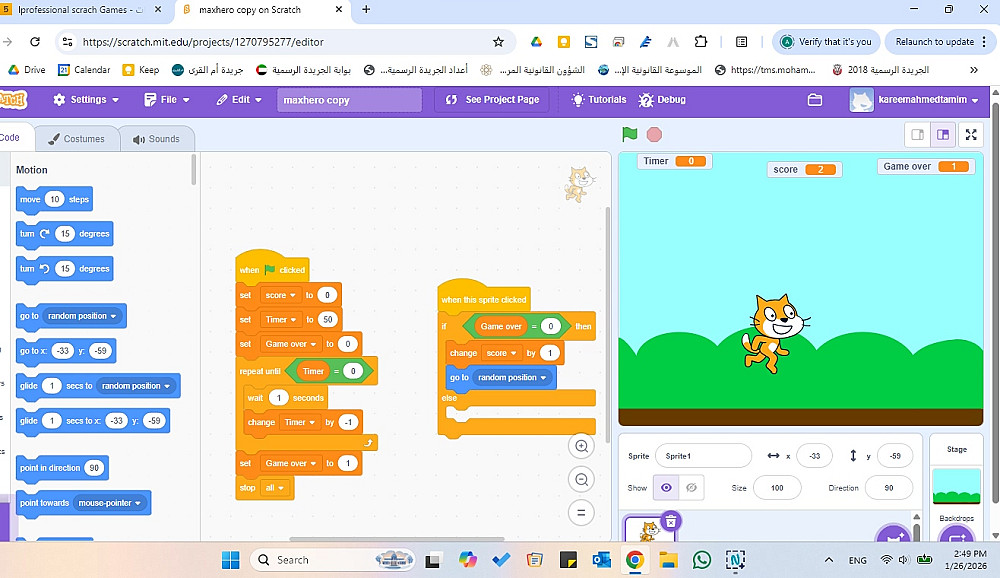Reset workspace zoom with equals icon
This screenshot has width=1000, height=578.
click(581, 512)
